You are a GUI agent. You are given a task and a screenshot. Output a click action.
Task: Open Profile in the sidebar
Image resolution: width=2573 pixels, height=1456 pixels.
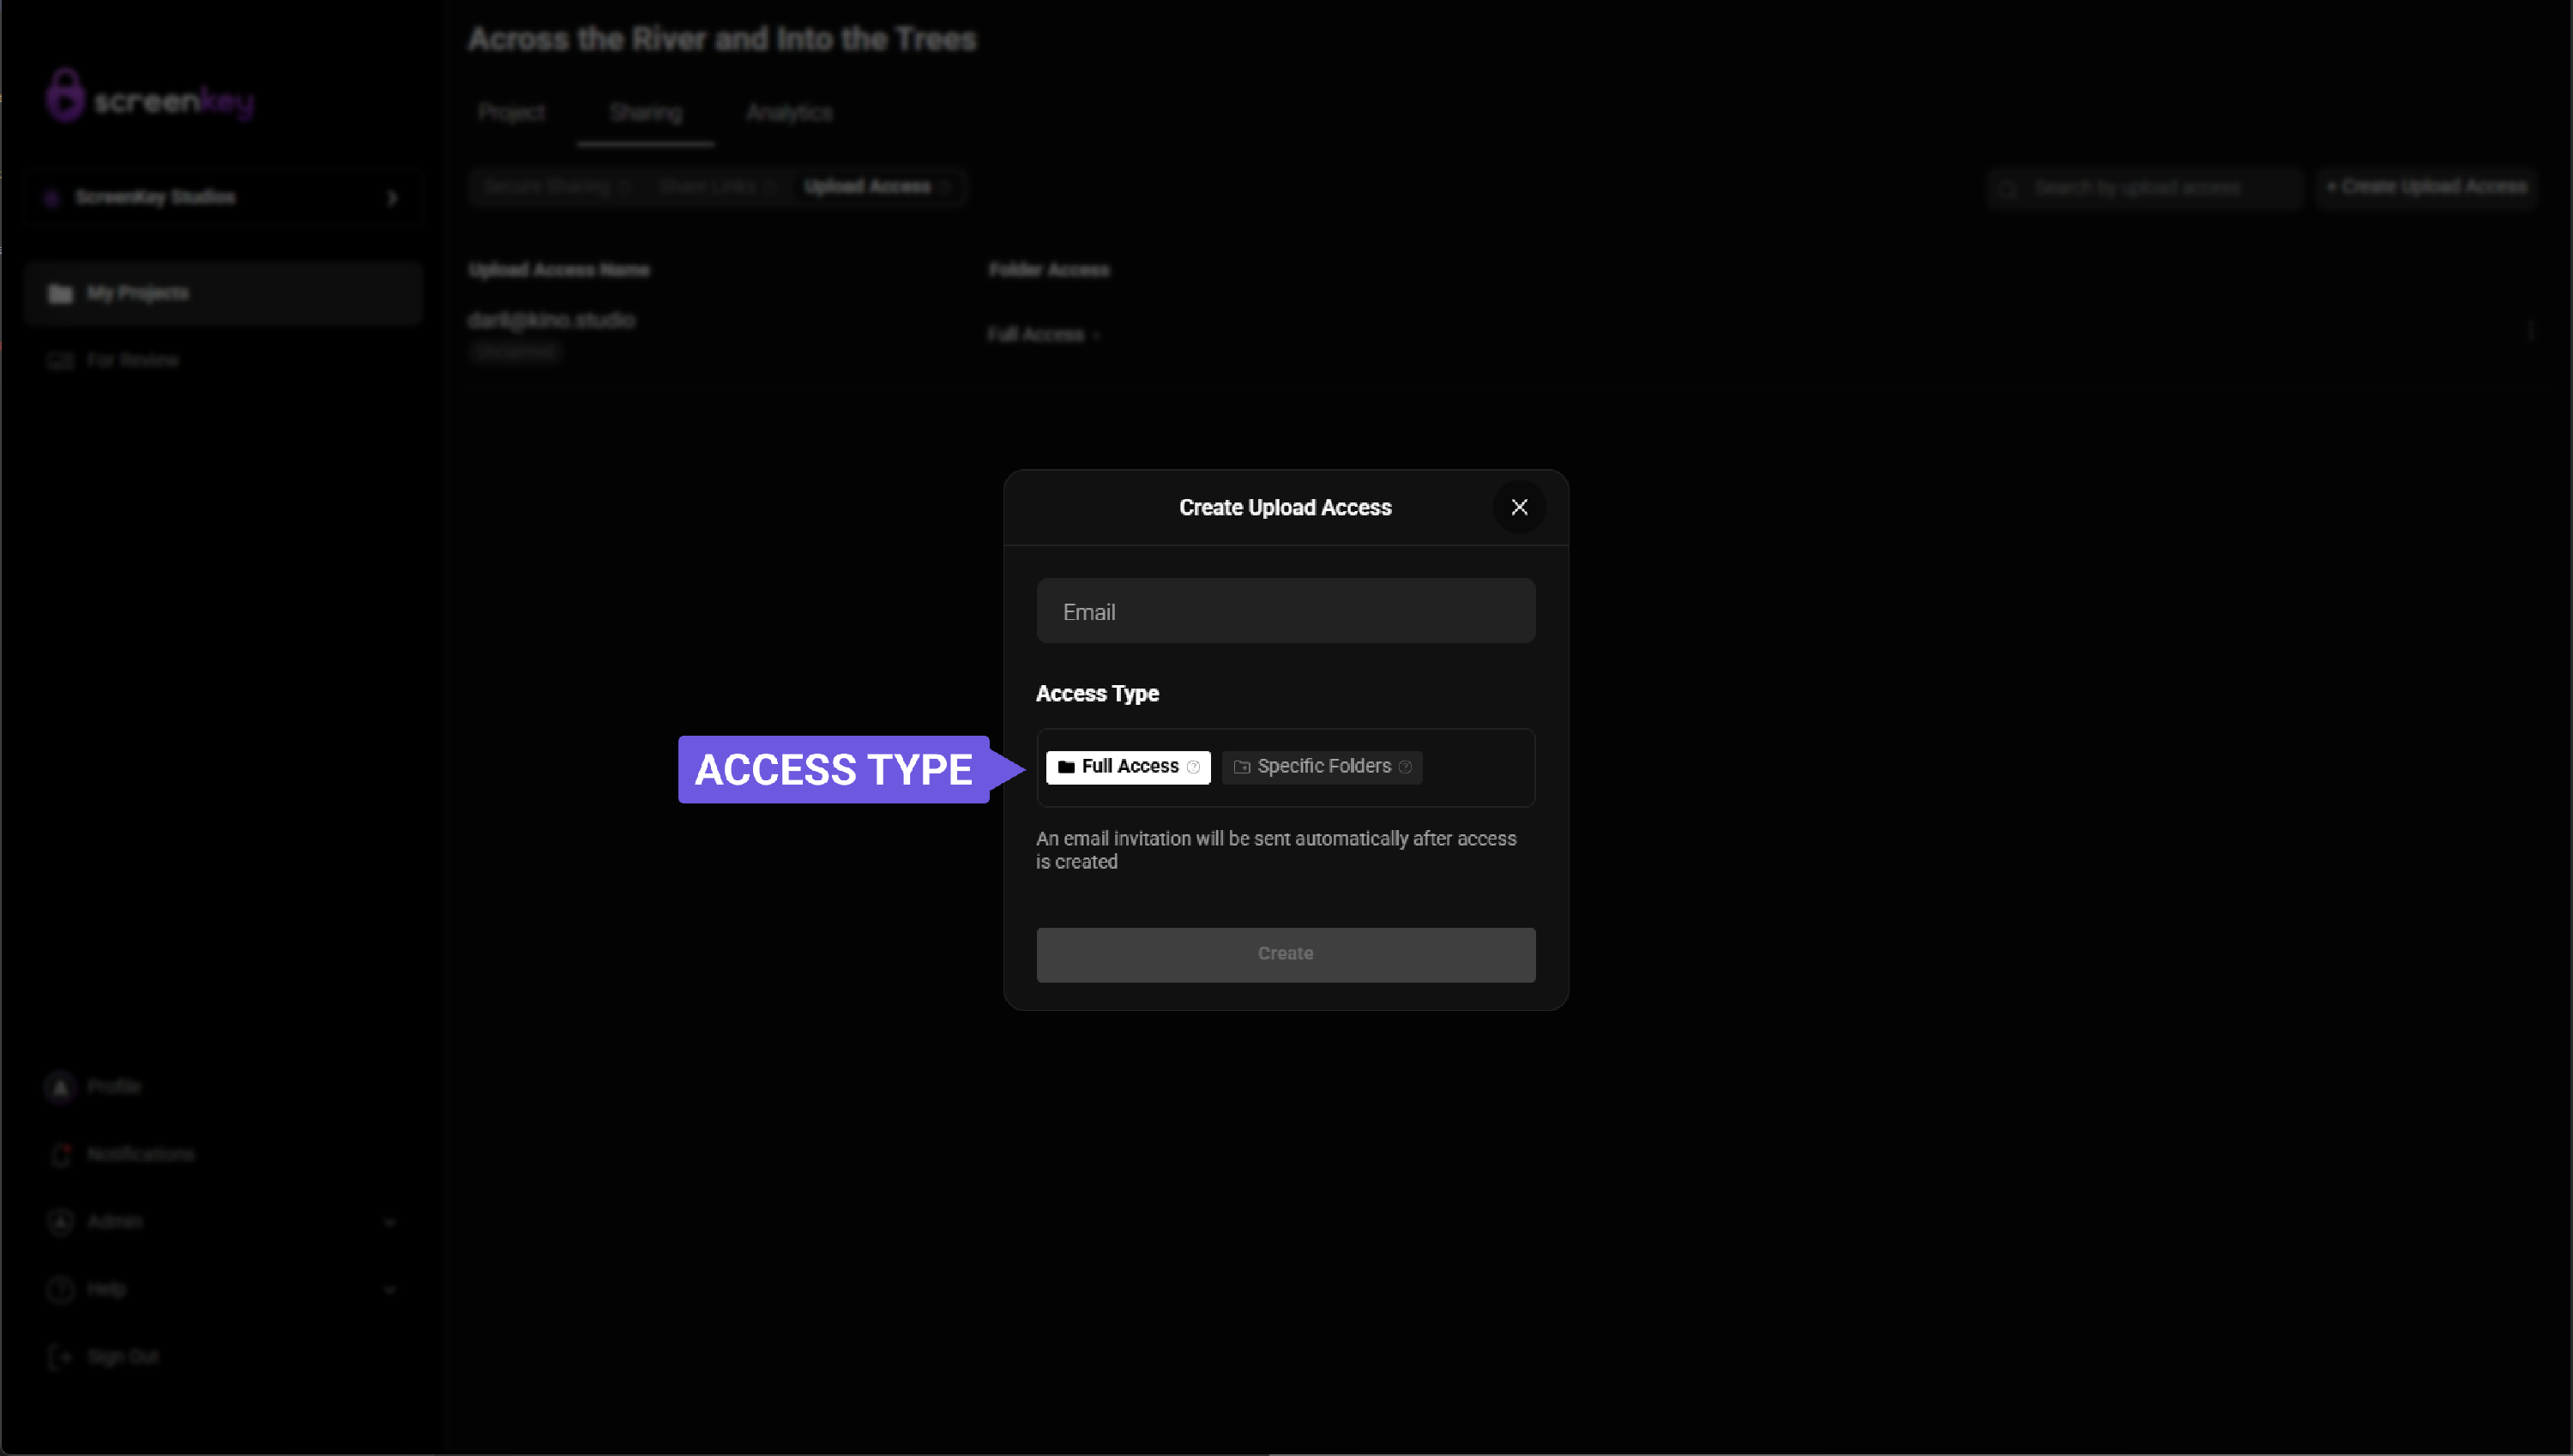[223, 1086]
